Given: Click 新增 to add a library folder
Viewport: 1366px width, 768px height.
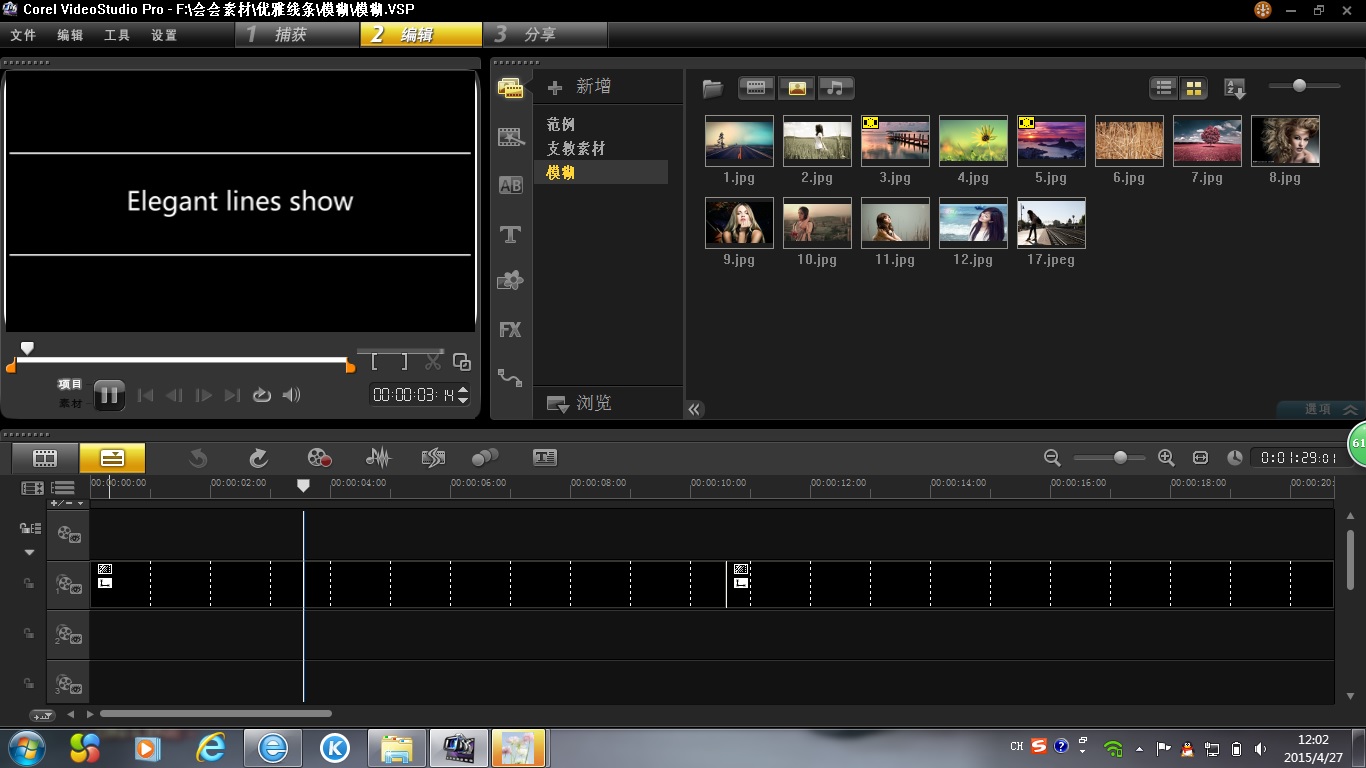Looking at the screenshot, I should [x=580, y=87].
